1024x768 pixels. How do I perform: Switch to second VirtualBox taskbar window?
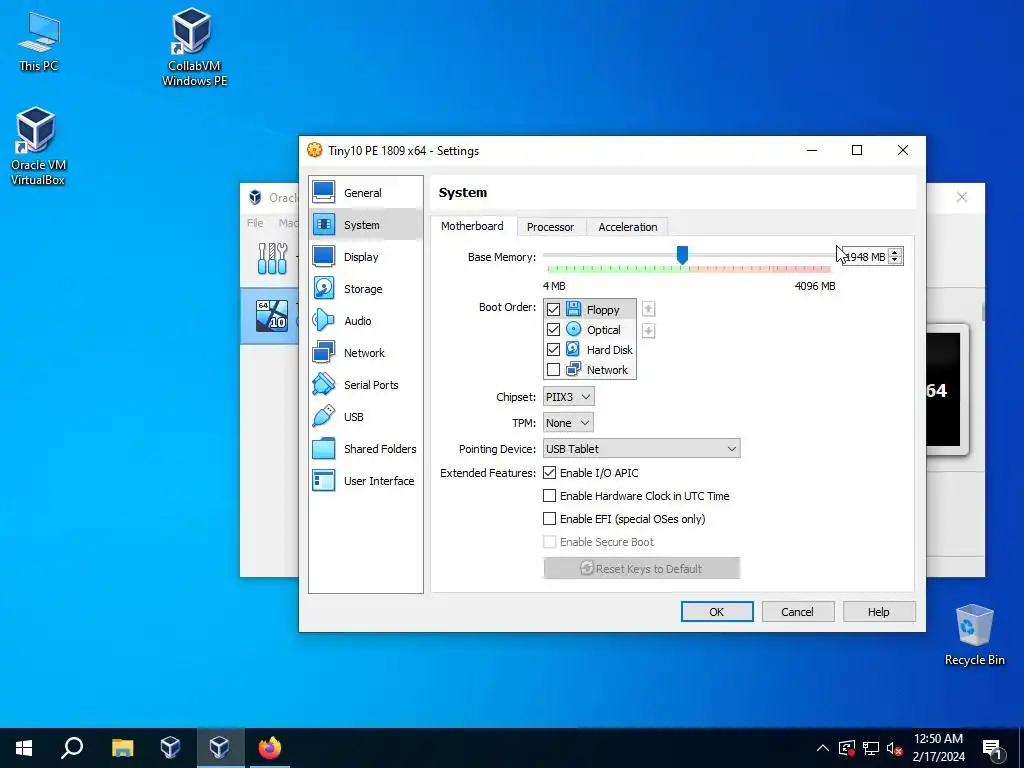219,747
